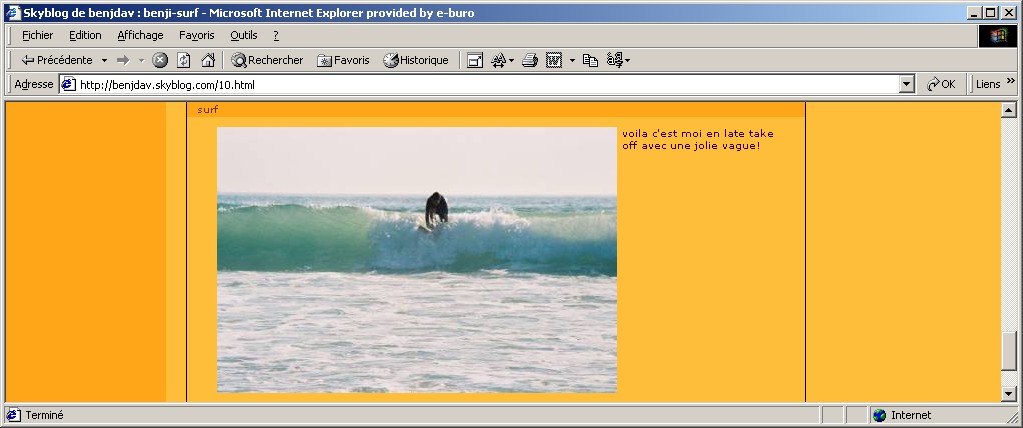The image size is (1023, 428).
Task: Click the forward arrow button
Action: [x=123, y=60]
